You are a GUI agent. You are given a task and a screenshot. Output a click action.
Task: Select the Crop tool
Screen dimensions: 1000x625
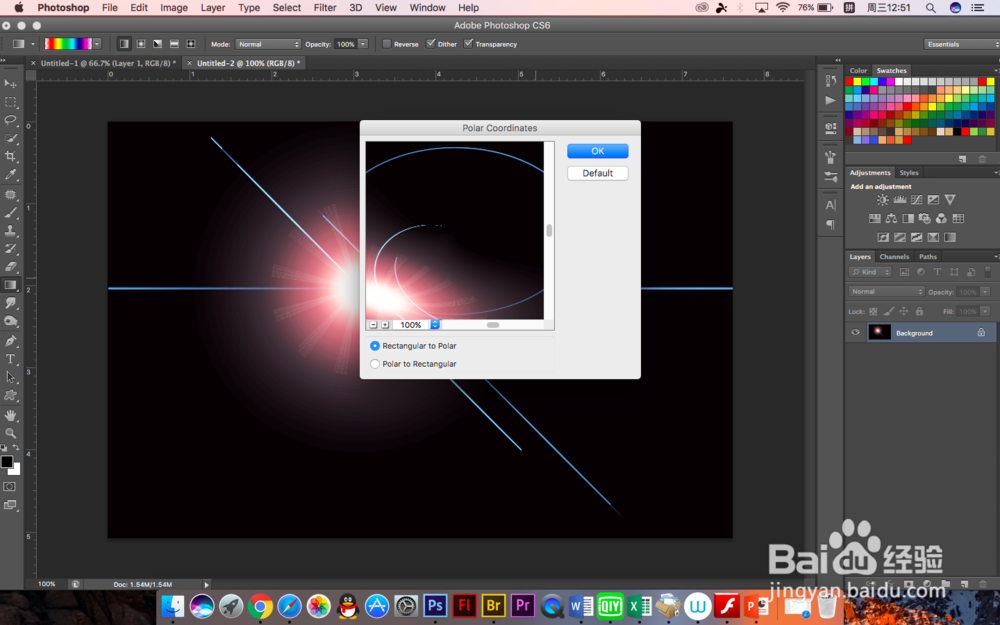pos(10,156)
